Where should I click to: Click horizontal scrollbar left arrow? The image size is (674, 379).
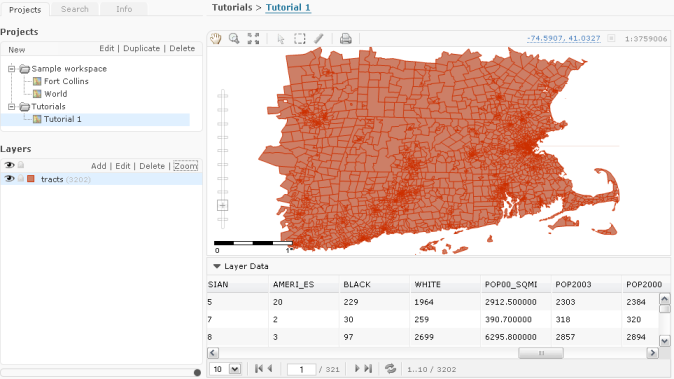[x=213, y=353]
